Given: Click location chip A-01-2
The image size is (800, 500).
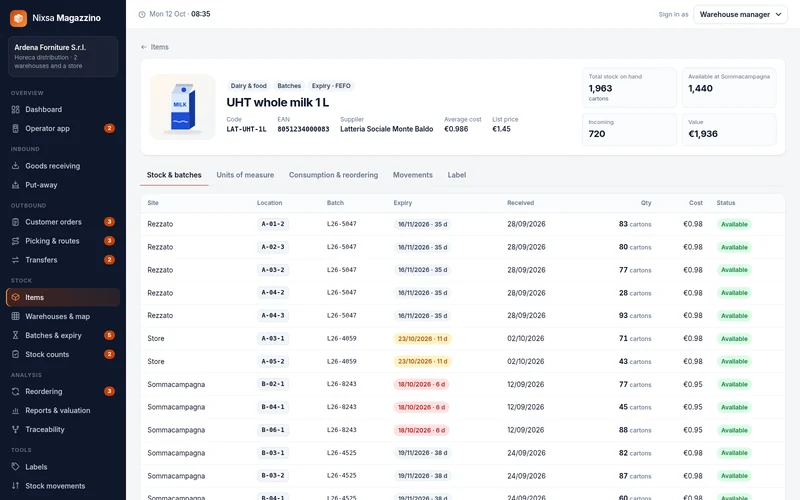Looking at the screenshot, I should (x=273, y=224).
